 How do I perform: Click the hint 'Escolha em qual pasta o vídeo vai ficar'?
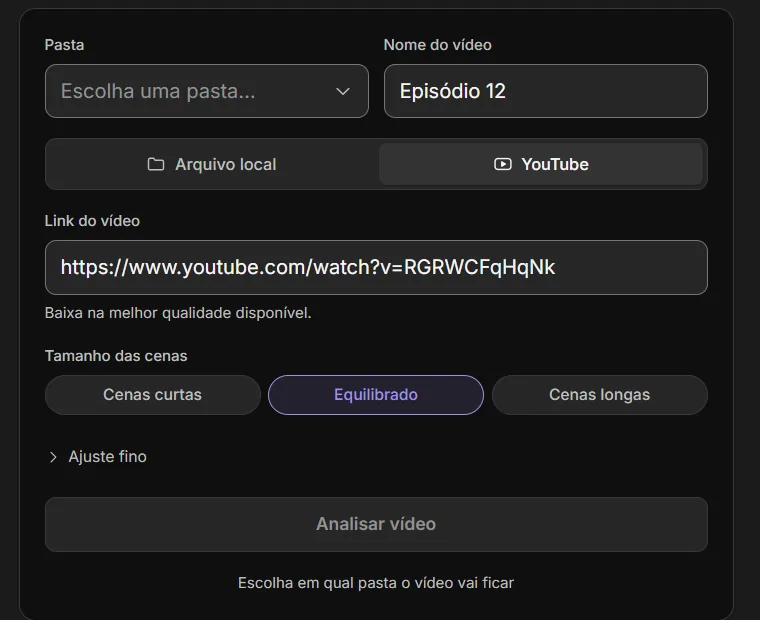pos(376,583)
